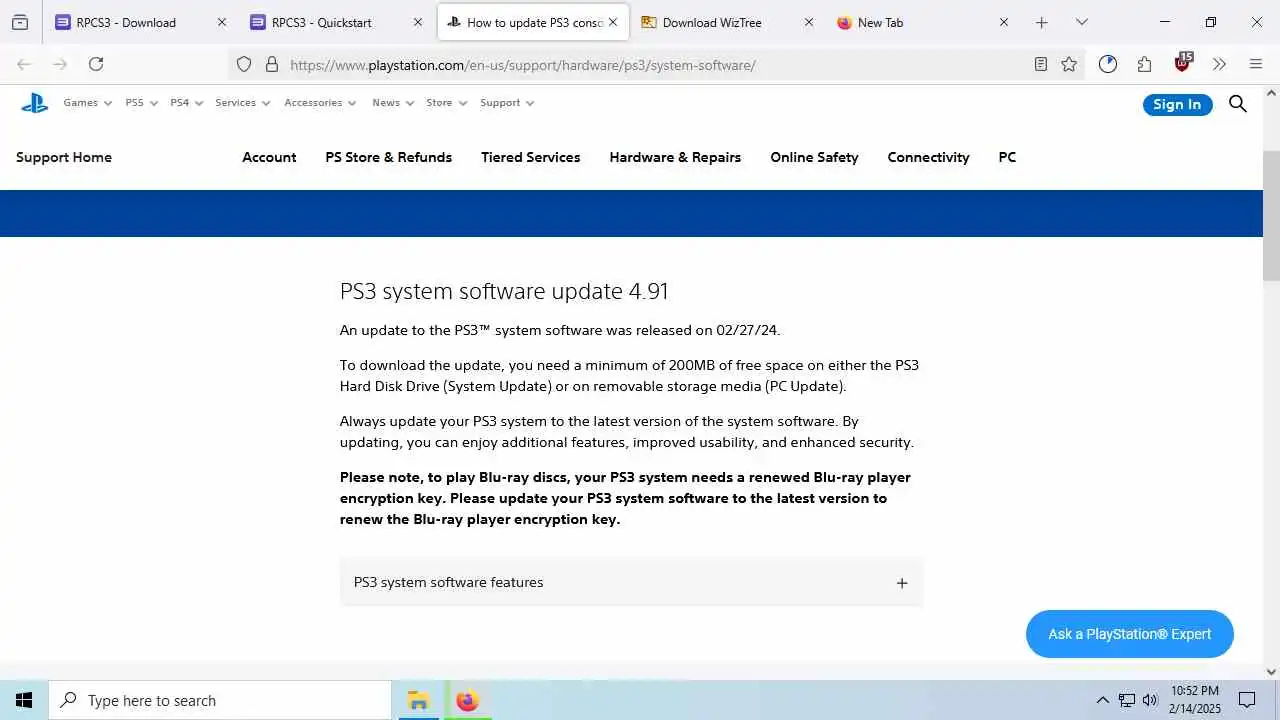
Task: Click the magnifier search icon on PlayStation site
Action: click(1238, 104)
